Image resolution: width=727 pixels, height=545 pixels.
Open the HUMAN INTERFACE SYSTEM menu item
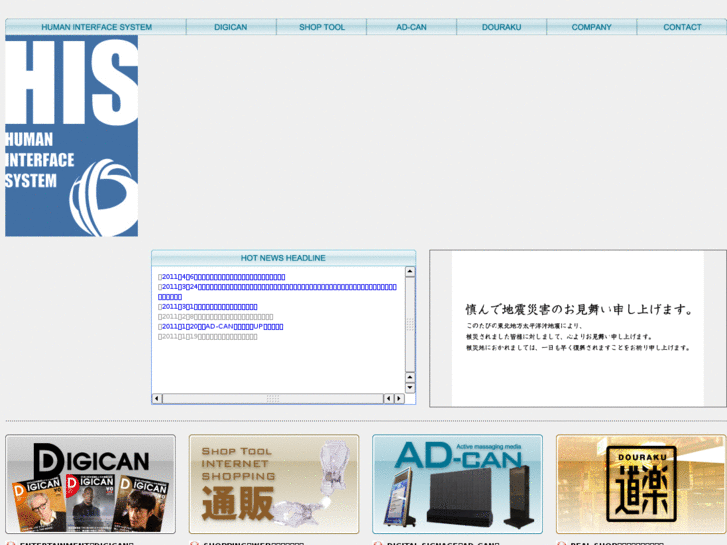(96, 27)
